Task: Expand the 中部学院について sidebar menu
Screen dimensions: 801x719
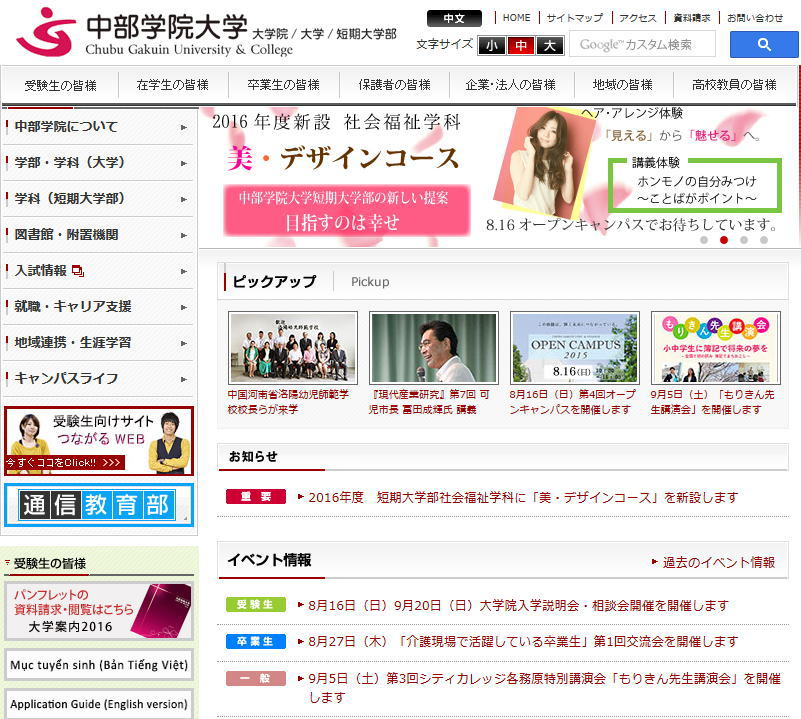Action: [98, 127]
